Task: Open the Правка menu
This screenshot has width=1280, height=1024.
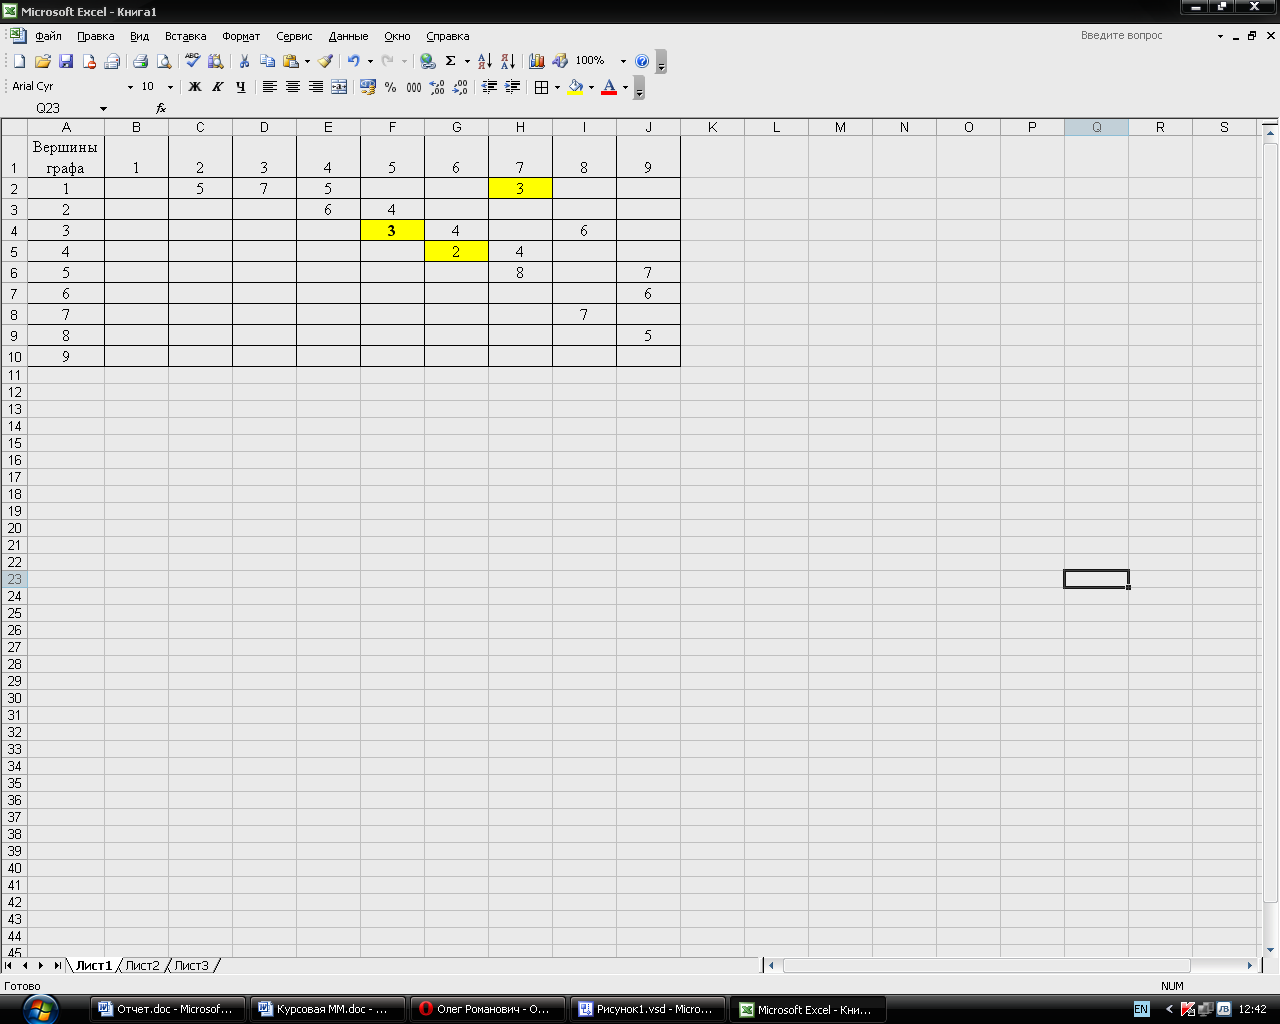Action: coord(96,36)
